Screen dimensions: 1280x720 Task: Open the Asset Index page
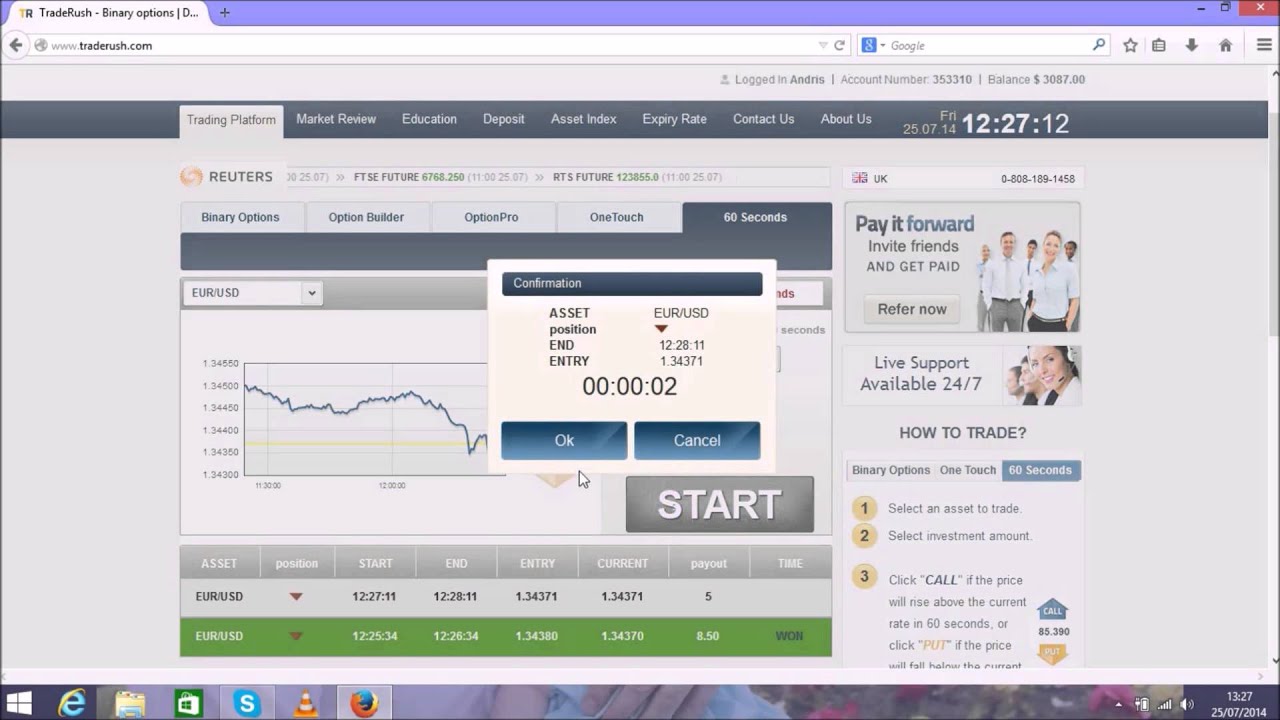point(583,119)
